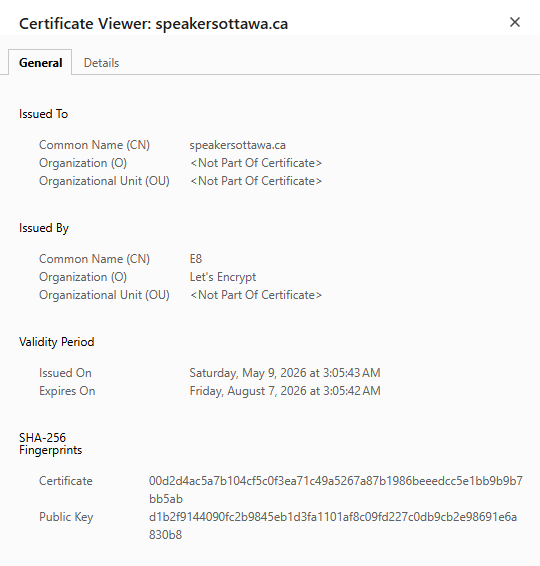Click the Expires On date Friday, August 7, 2026
Screen dimensions: 540x566
click(x=285, y=391)
